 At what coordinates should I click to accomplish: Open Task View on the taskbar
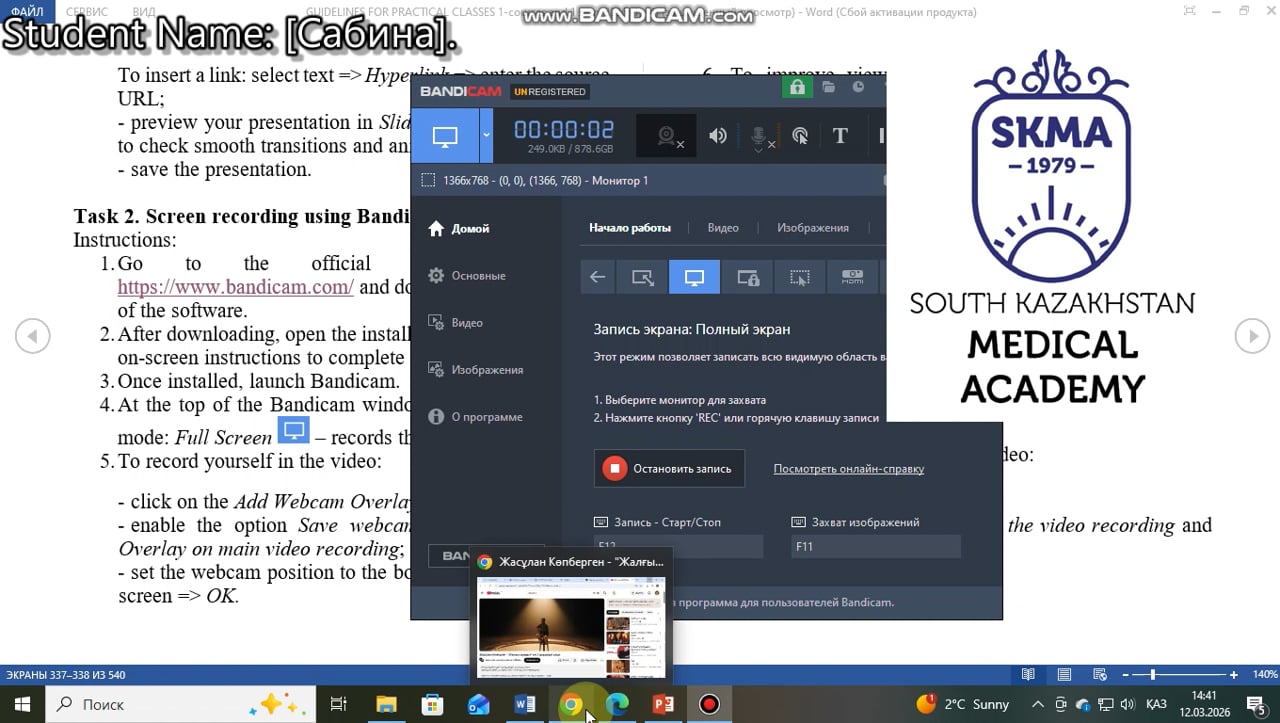(x=339, y=704)
